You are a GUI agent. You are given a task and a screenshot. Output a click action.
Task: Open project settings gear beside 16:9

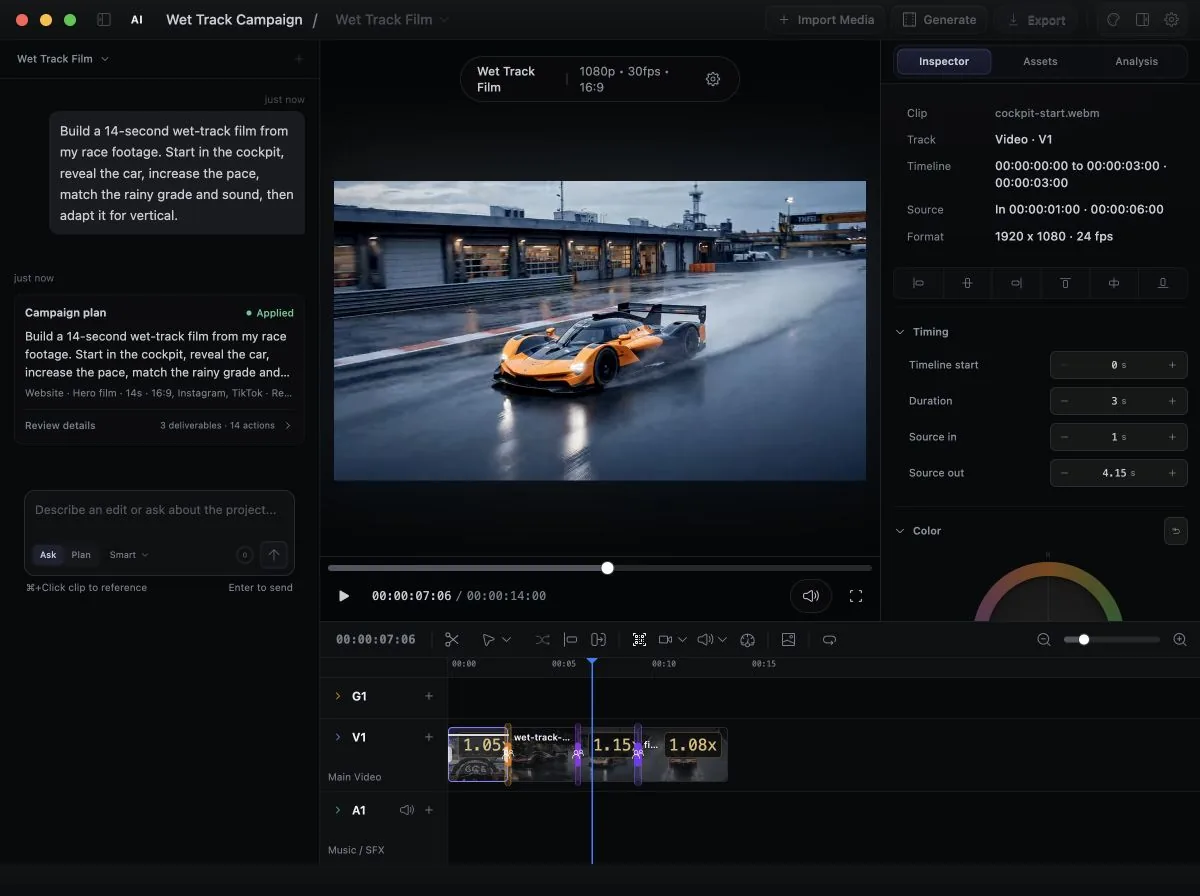point(713,79)
